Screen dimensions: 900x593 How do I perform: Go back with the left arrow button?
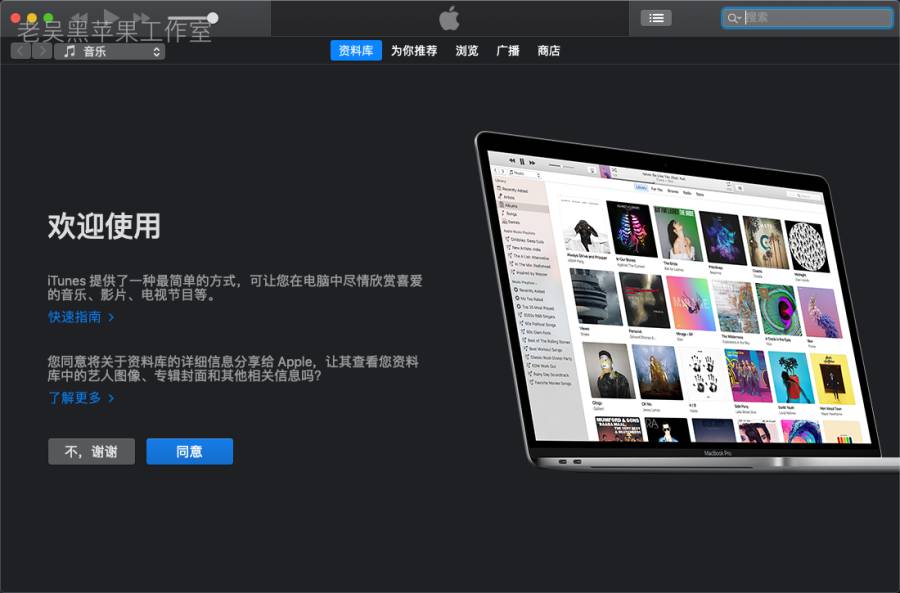(x=21, y=51)
